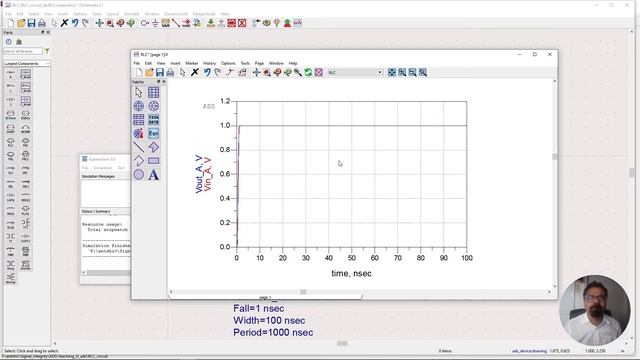
Task: Switch to the page 1 tab
Action: click(265, 298)
